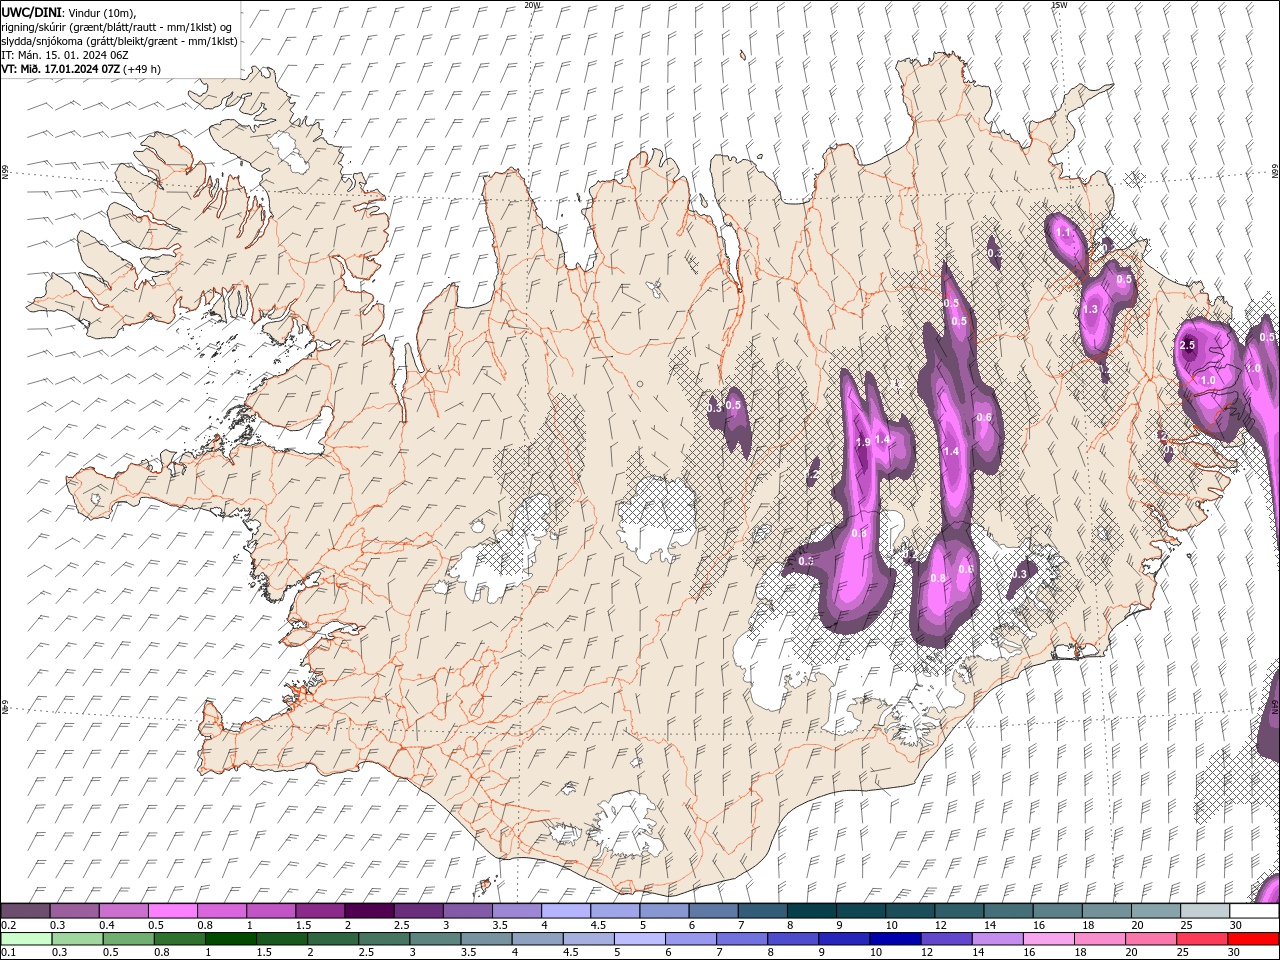Pick dark teal upper swatch between 8 and 9

[811, 911]
